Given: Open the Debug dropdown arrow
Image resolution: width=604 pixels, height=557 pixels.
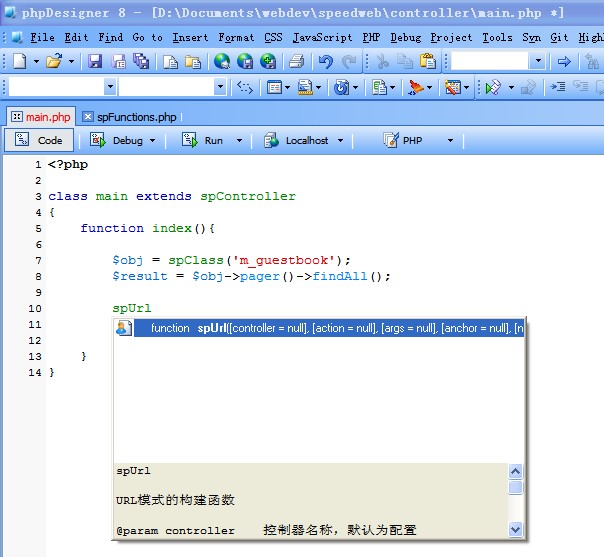Looking at the screenshot, I should pos(153,141).
